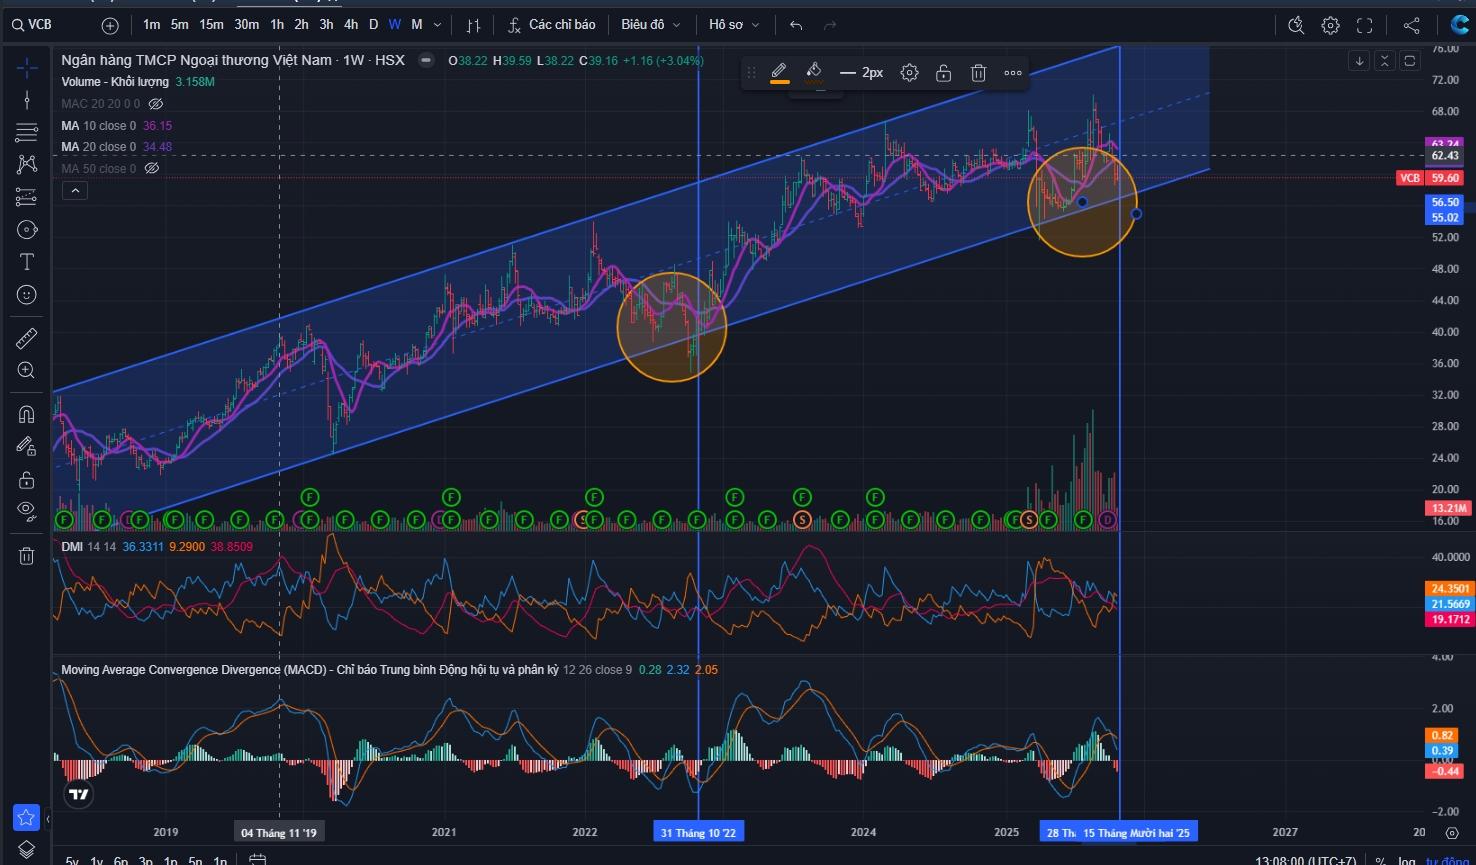Select the Fibonacci and Gann tools
1476x865 pixels.
pyautogui.click(x=27, y=132)
